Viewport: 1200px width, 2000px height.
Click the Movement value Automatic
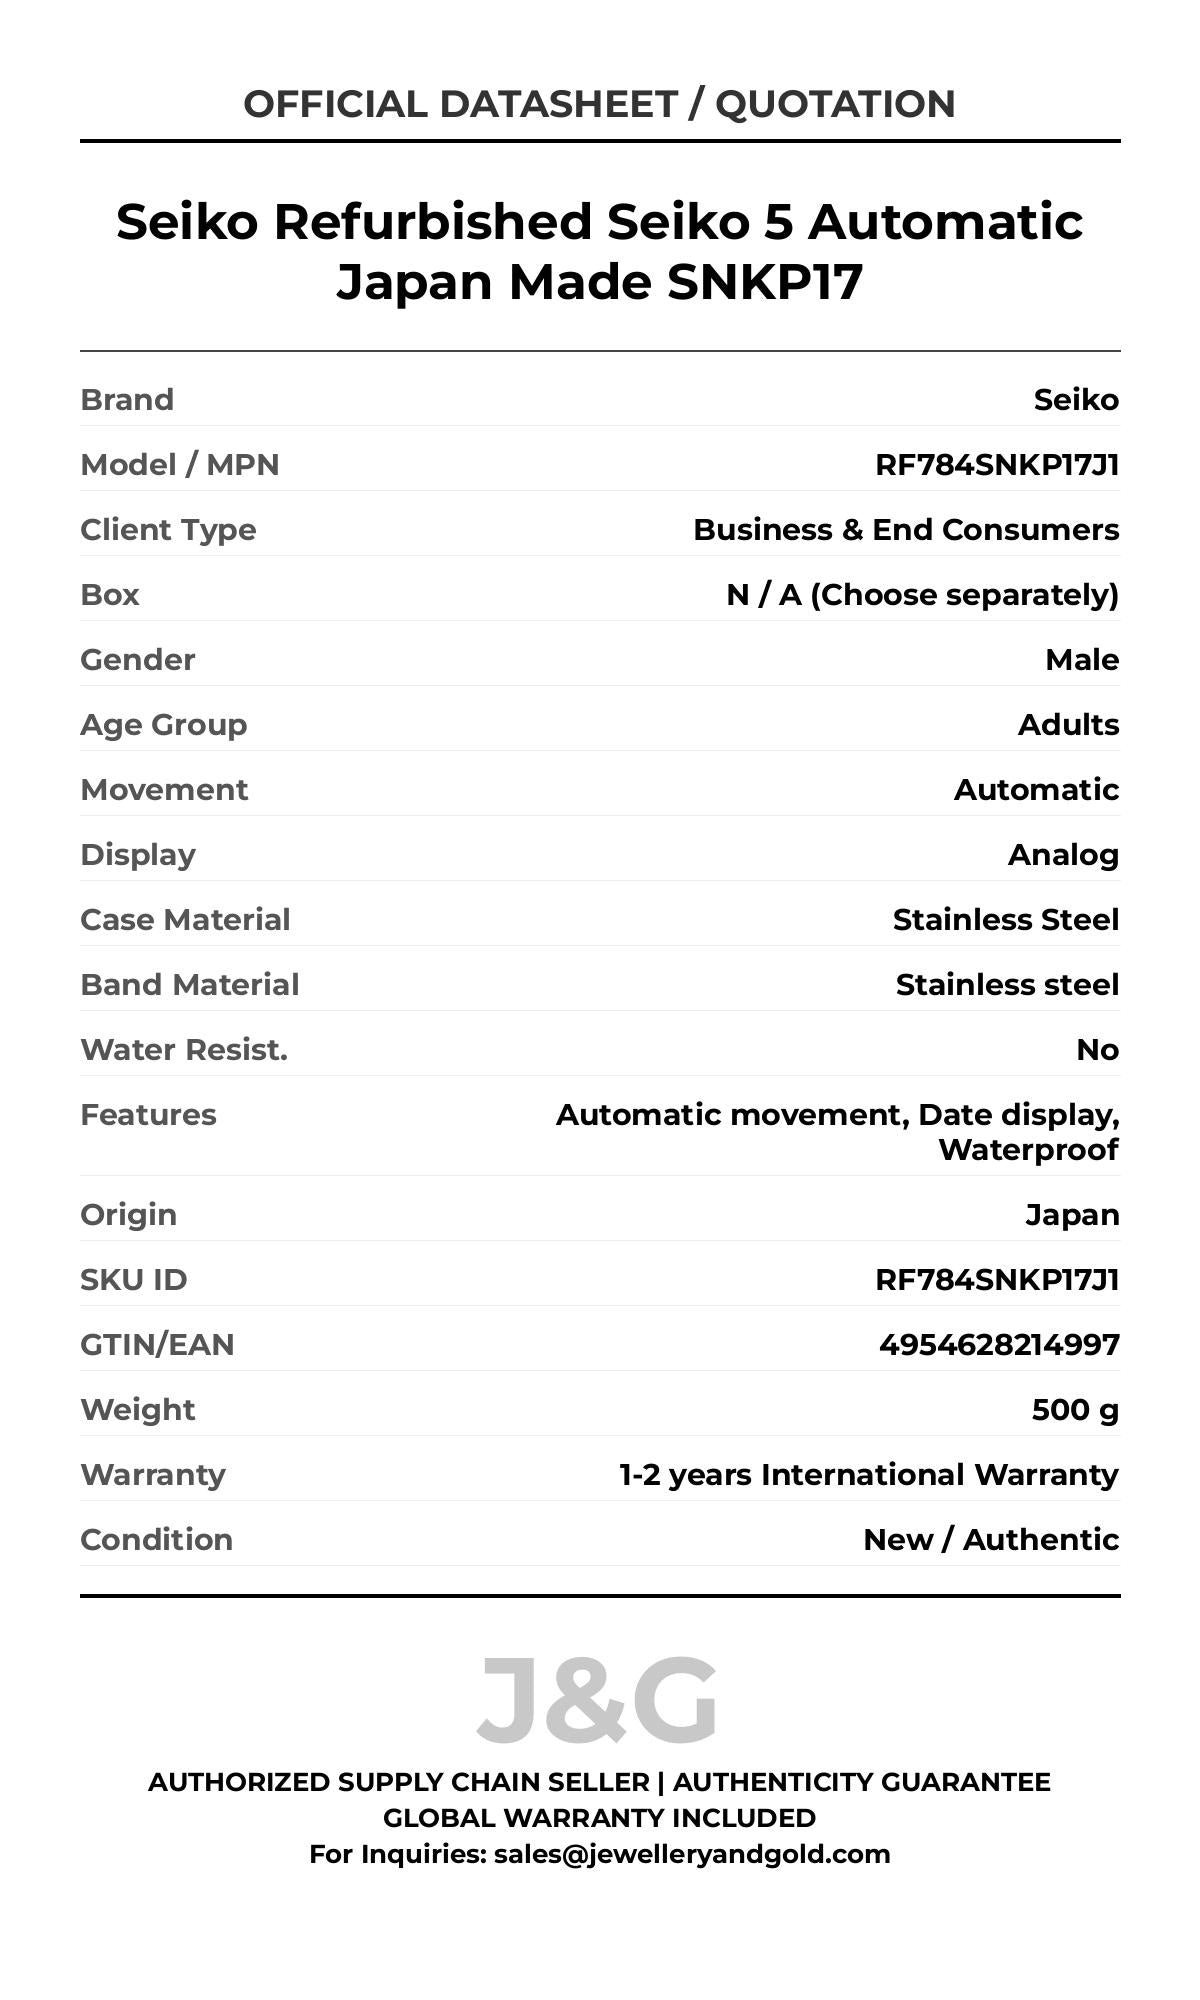[x=1035, y=790]
